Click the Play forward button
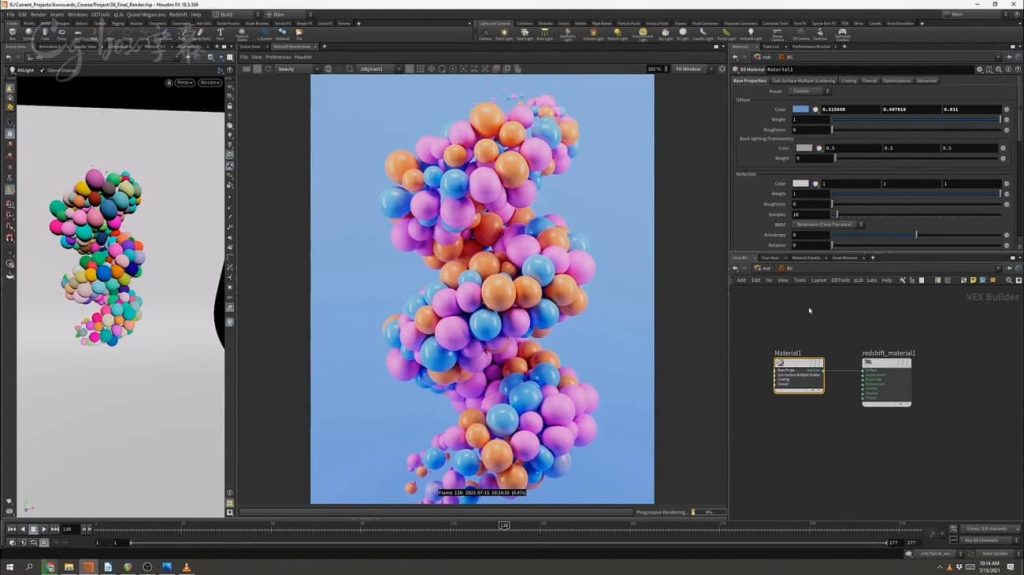Screen dimensions: 1024x575 click(44, 529)
